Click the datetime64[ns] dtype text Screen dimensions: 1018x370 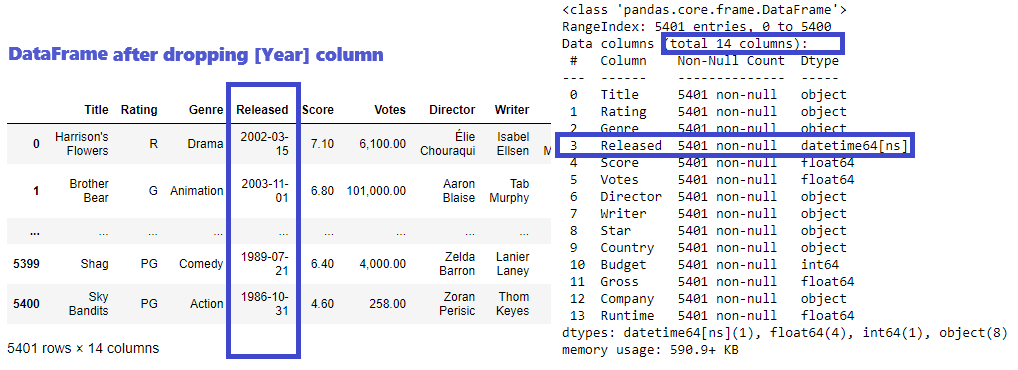[854, 145]
